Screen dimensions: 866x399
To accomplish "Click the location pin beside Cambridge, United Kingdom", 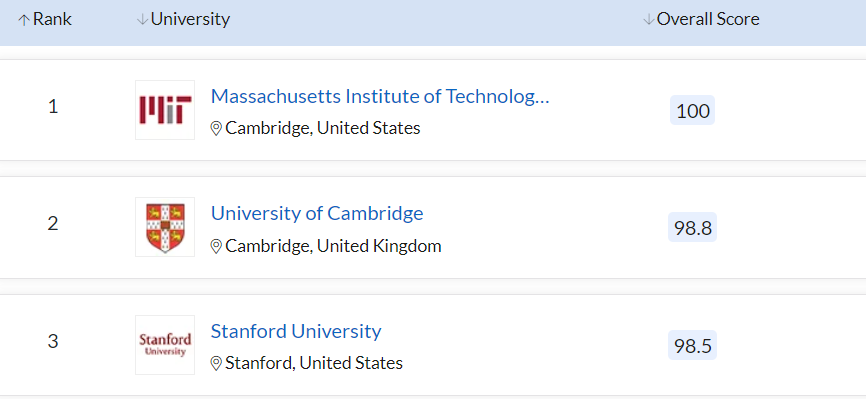I will click(216, 246).
